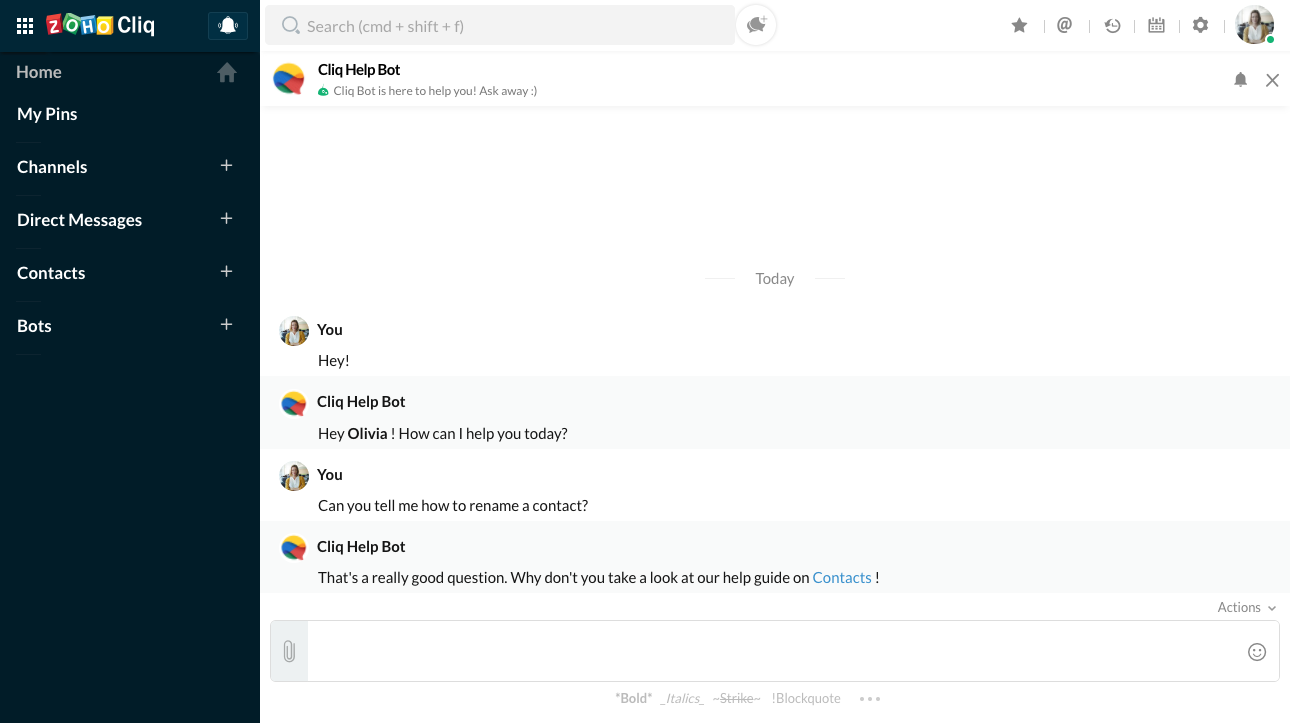Expand Direct Messages with plus
This screenshot has width=1290, height=723.
(226, 218)
